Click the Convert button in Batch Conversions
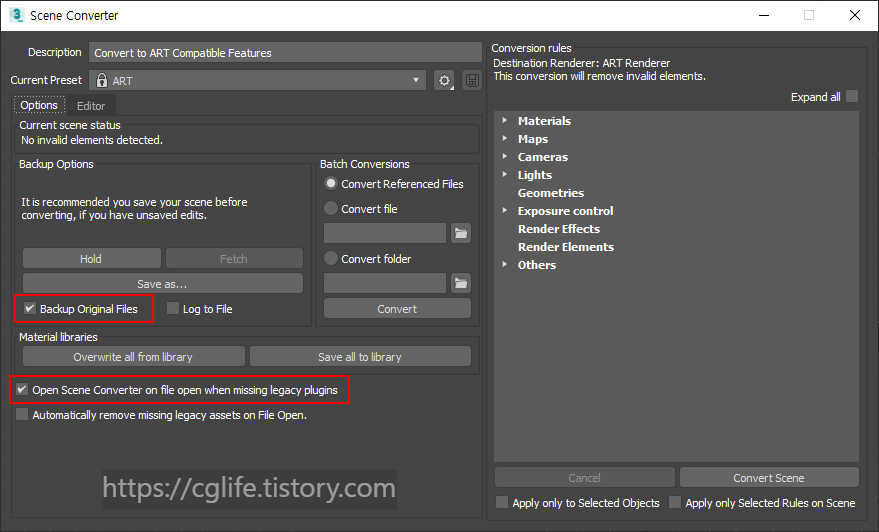This screenshot has width=879, height=532. pos(397,308)
